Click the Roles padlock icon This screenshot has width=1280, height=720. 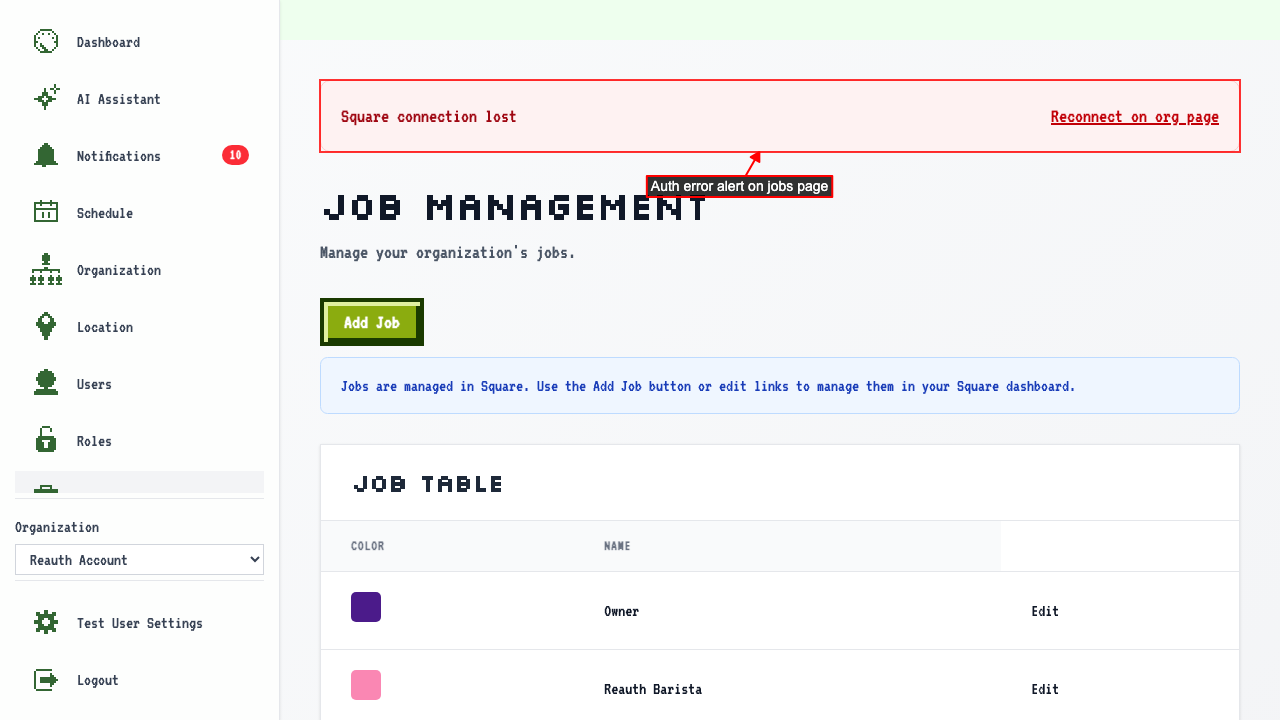tap(46, 441)
